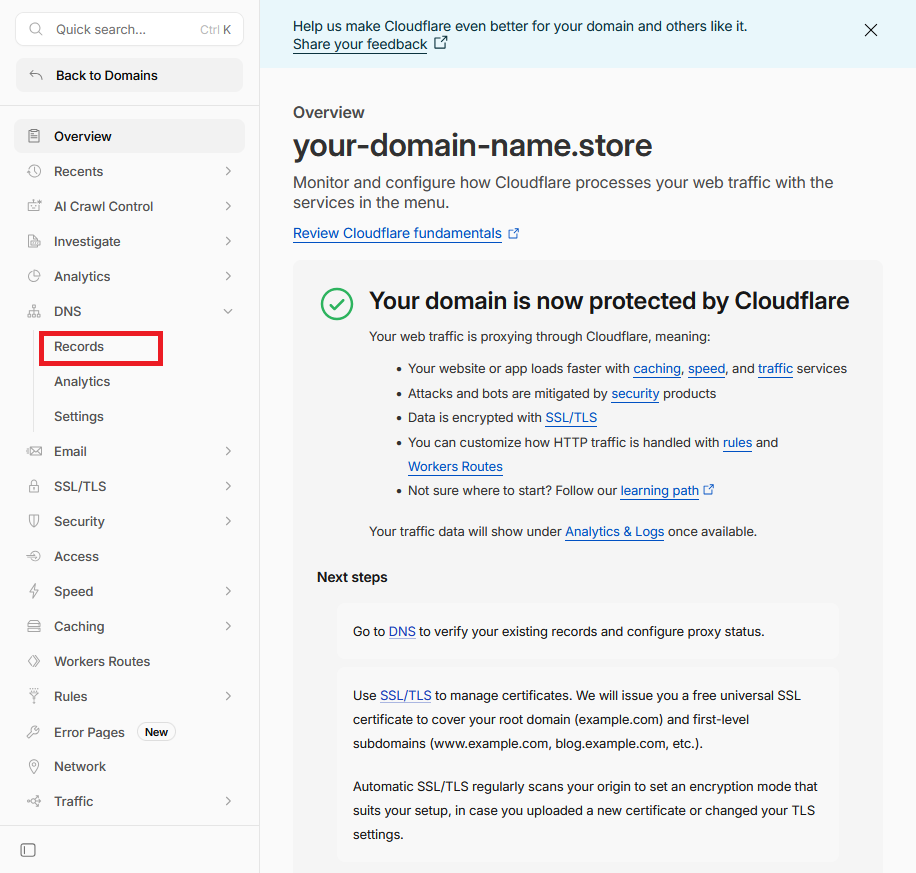Click external link icon beside Share your feedback
Viewport: 916px width, 873px height.
[440, 43]
